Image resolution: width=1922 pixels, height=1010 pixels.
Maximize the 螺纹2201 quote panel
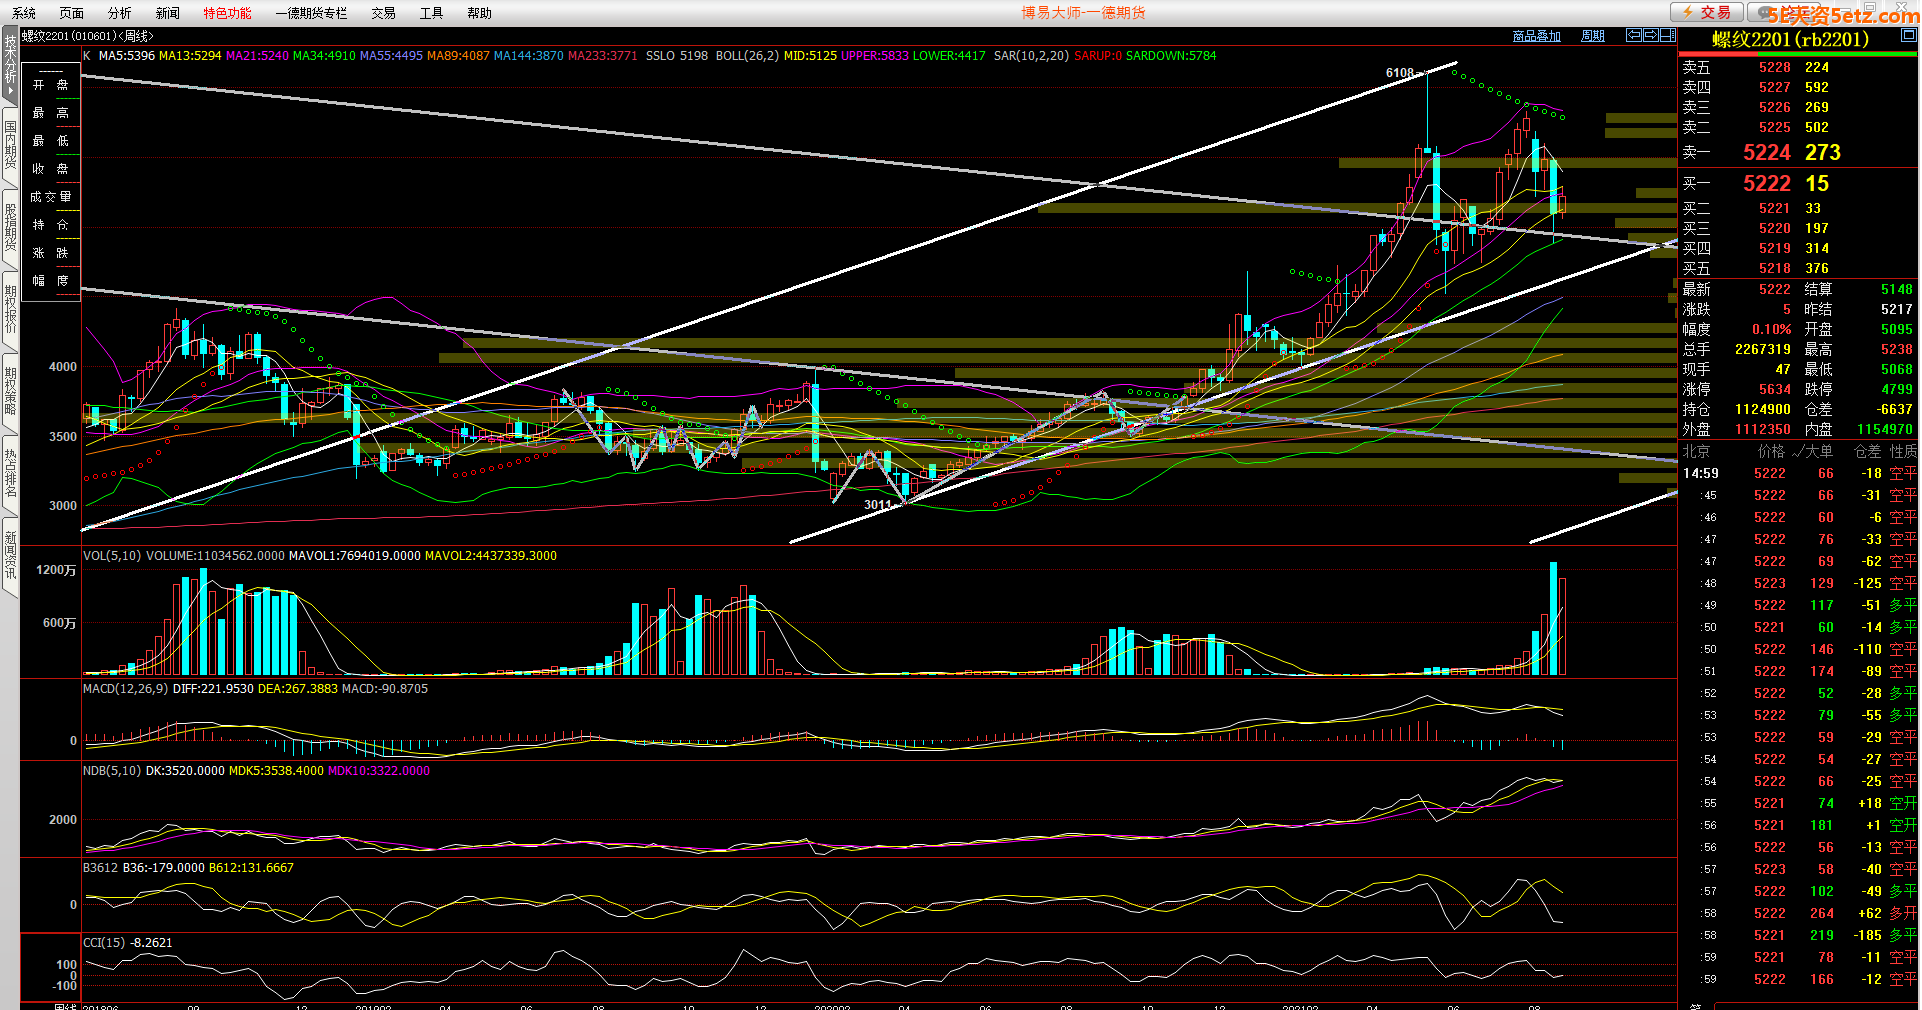click(x=1908, y=35)
